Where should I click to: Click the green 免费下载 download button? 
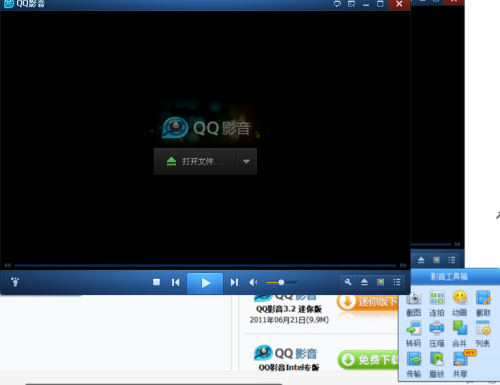coord(369,360)
